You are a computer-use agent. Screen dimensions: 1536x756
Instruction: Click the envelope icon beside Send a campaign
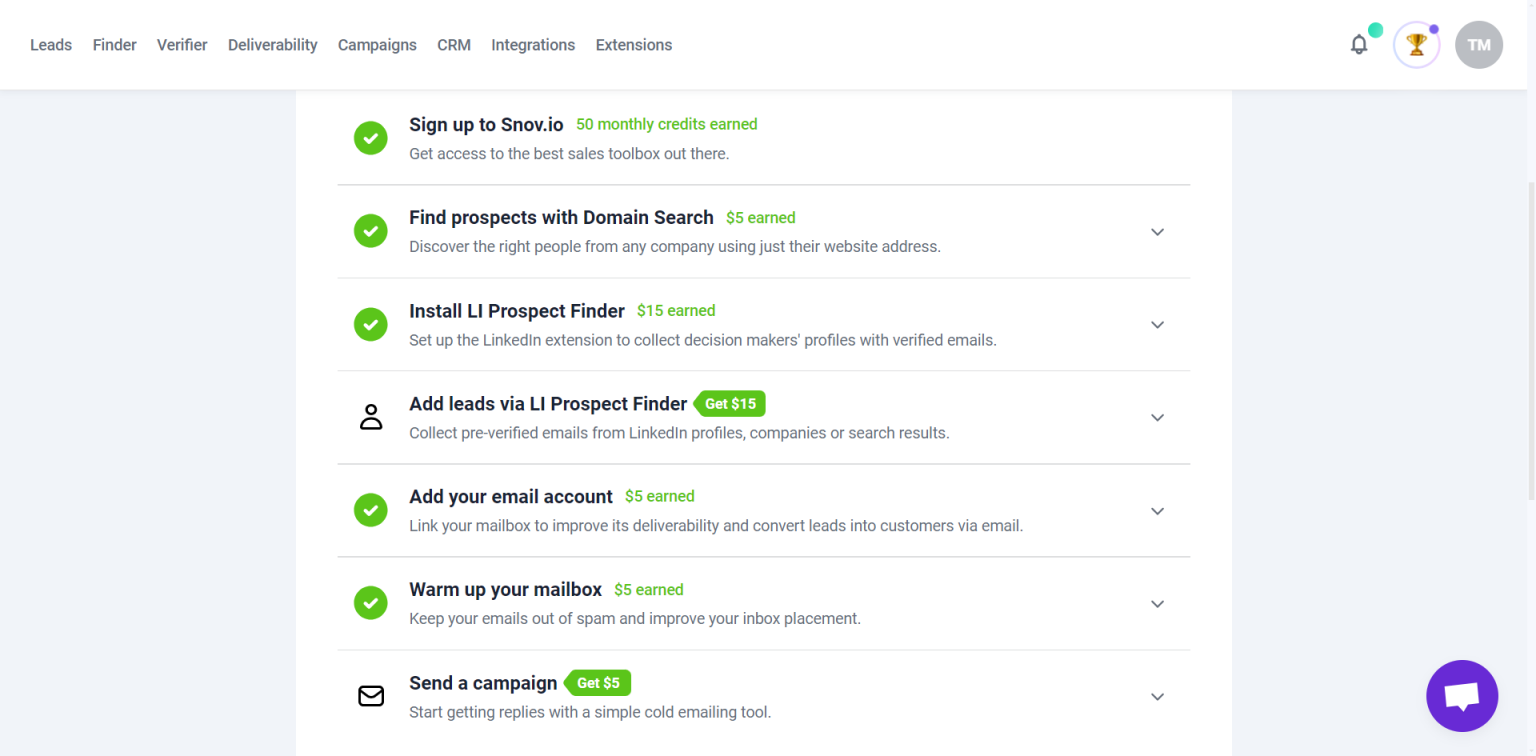(371, 696)
